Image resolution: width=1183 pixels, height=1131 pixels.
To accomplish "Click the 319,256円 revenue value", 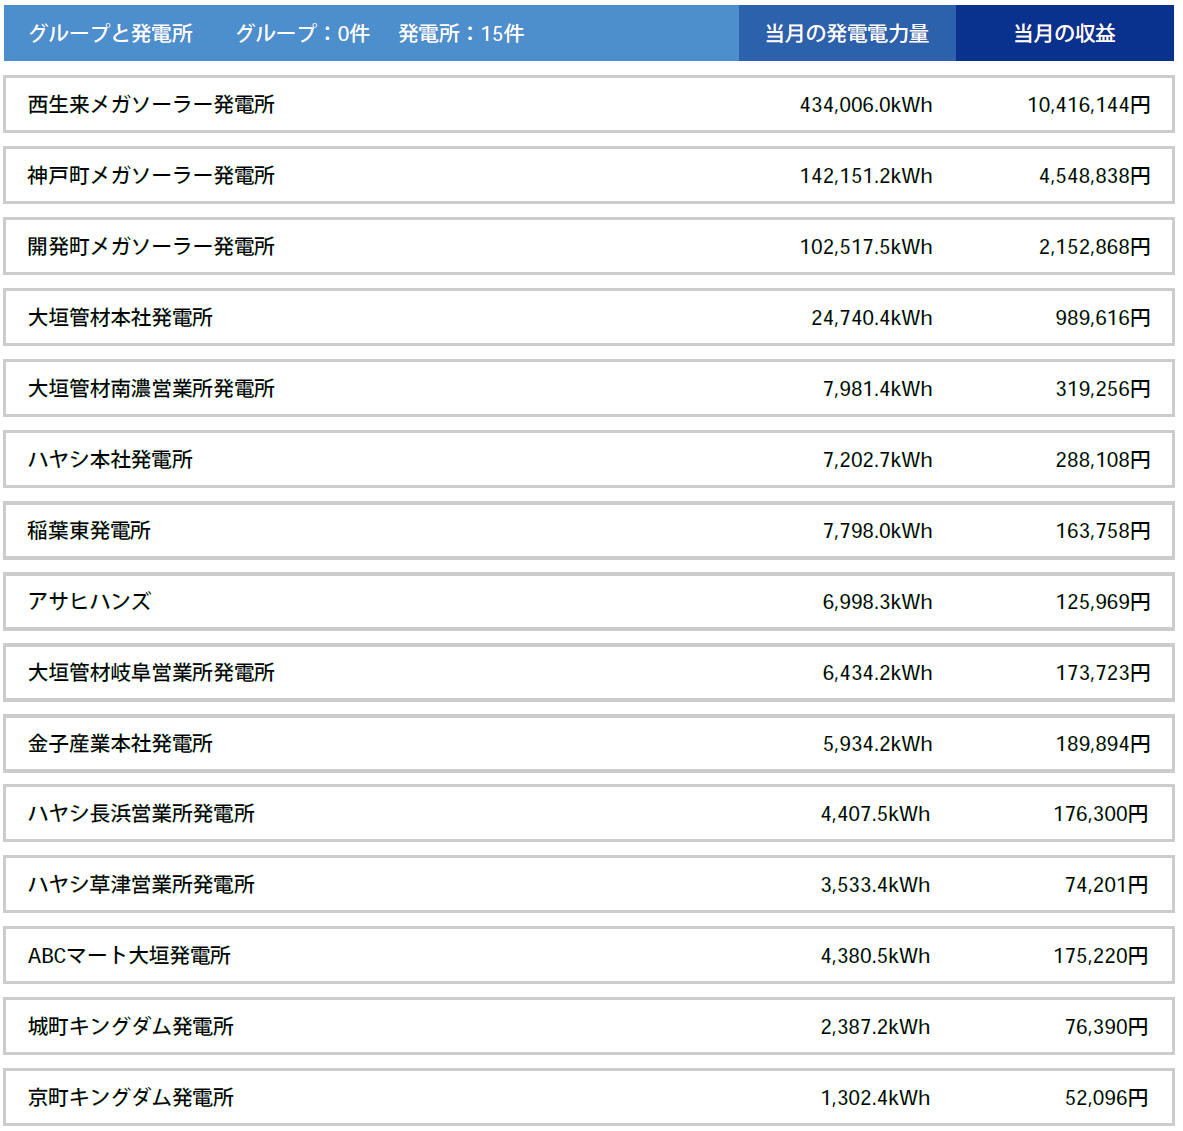I will 1103,389.
